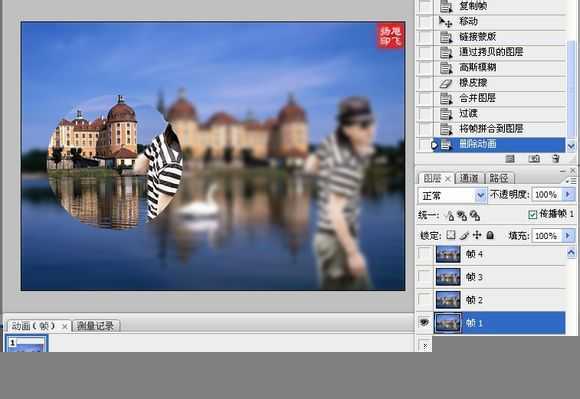Click the icon on the highlighted 删除动画 row

(x=446, y=145)
